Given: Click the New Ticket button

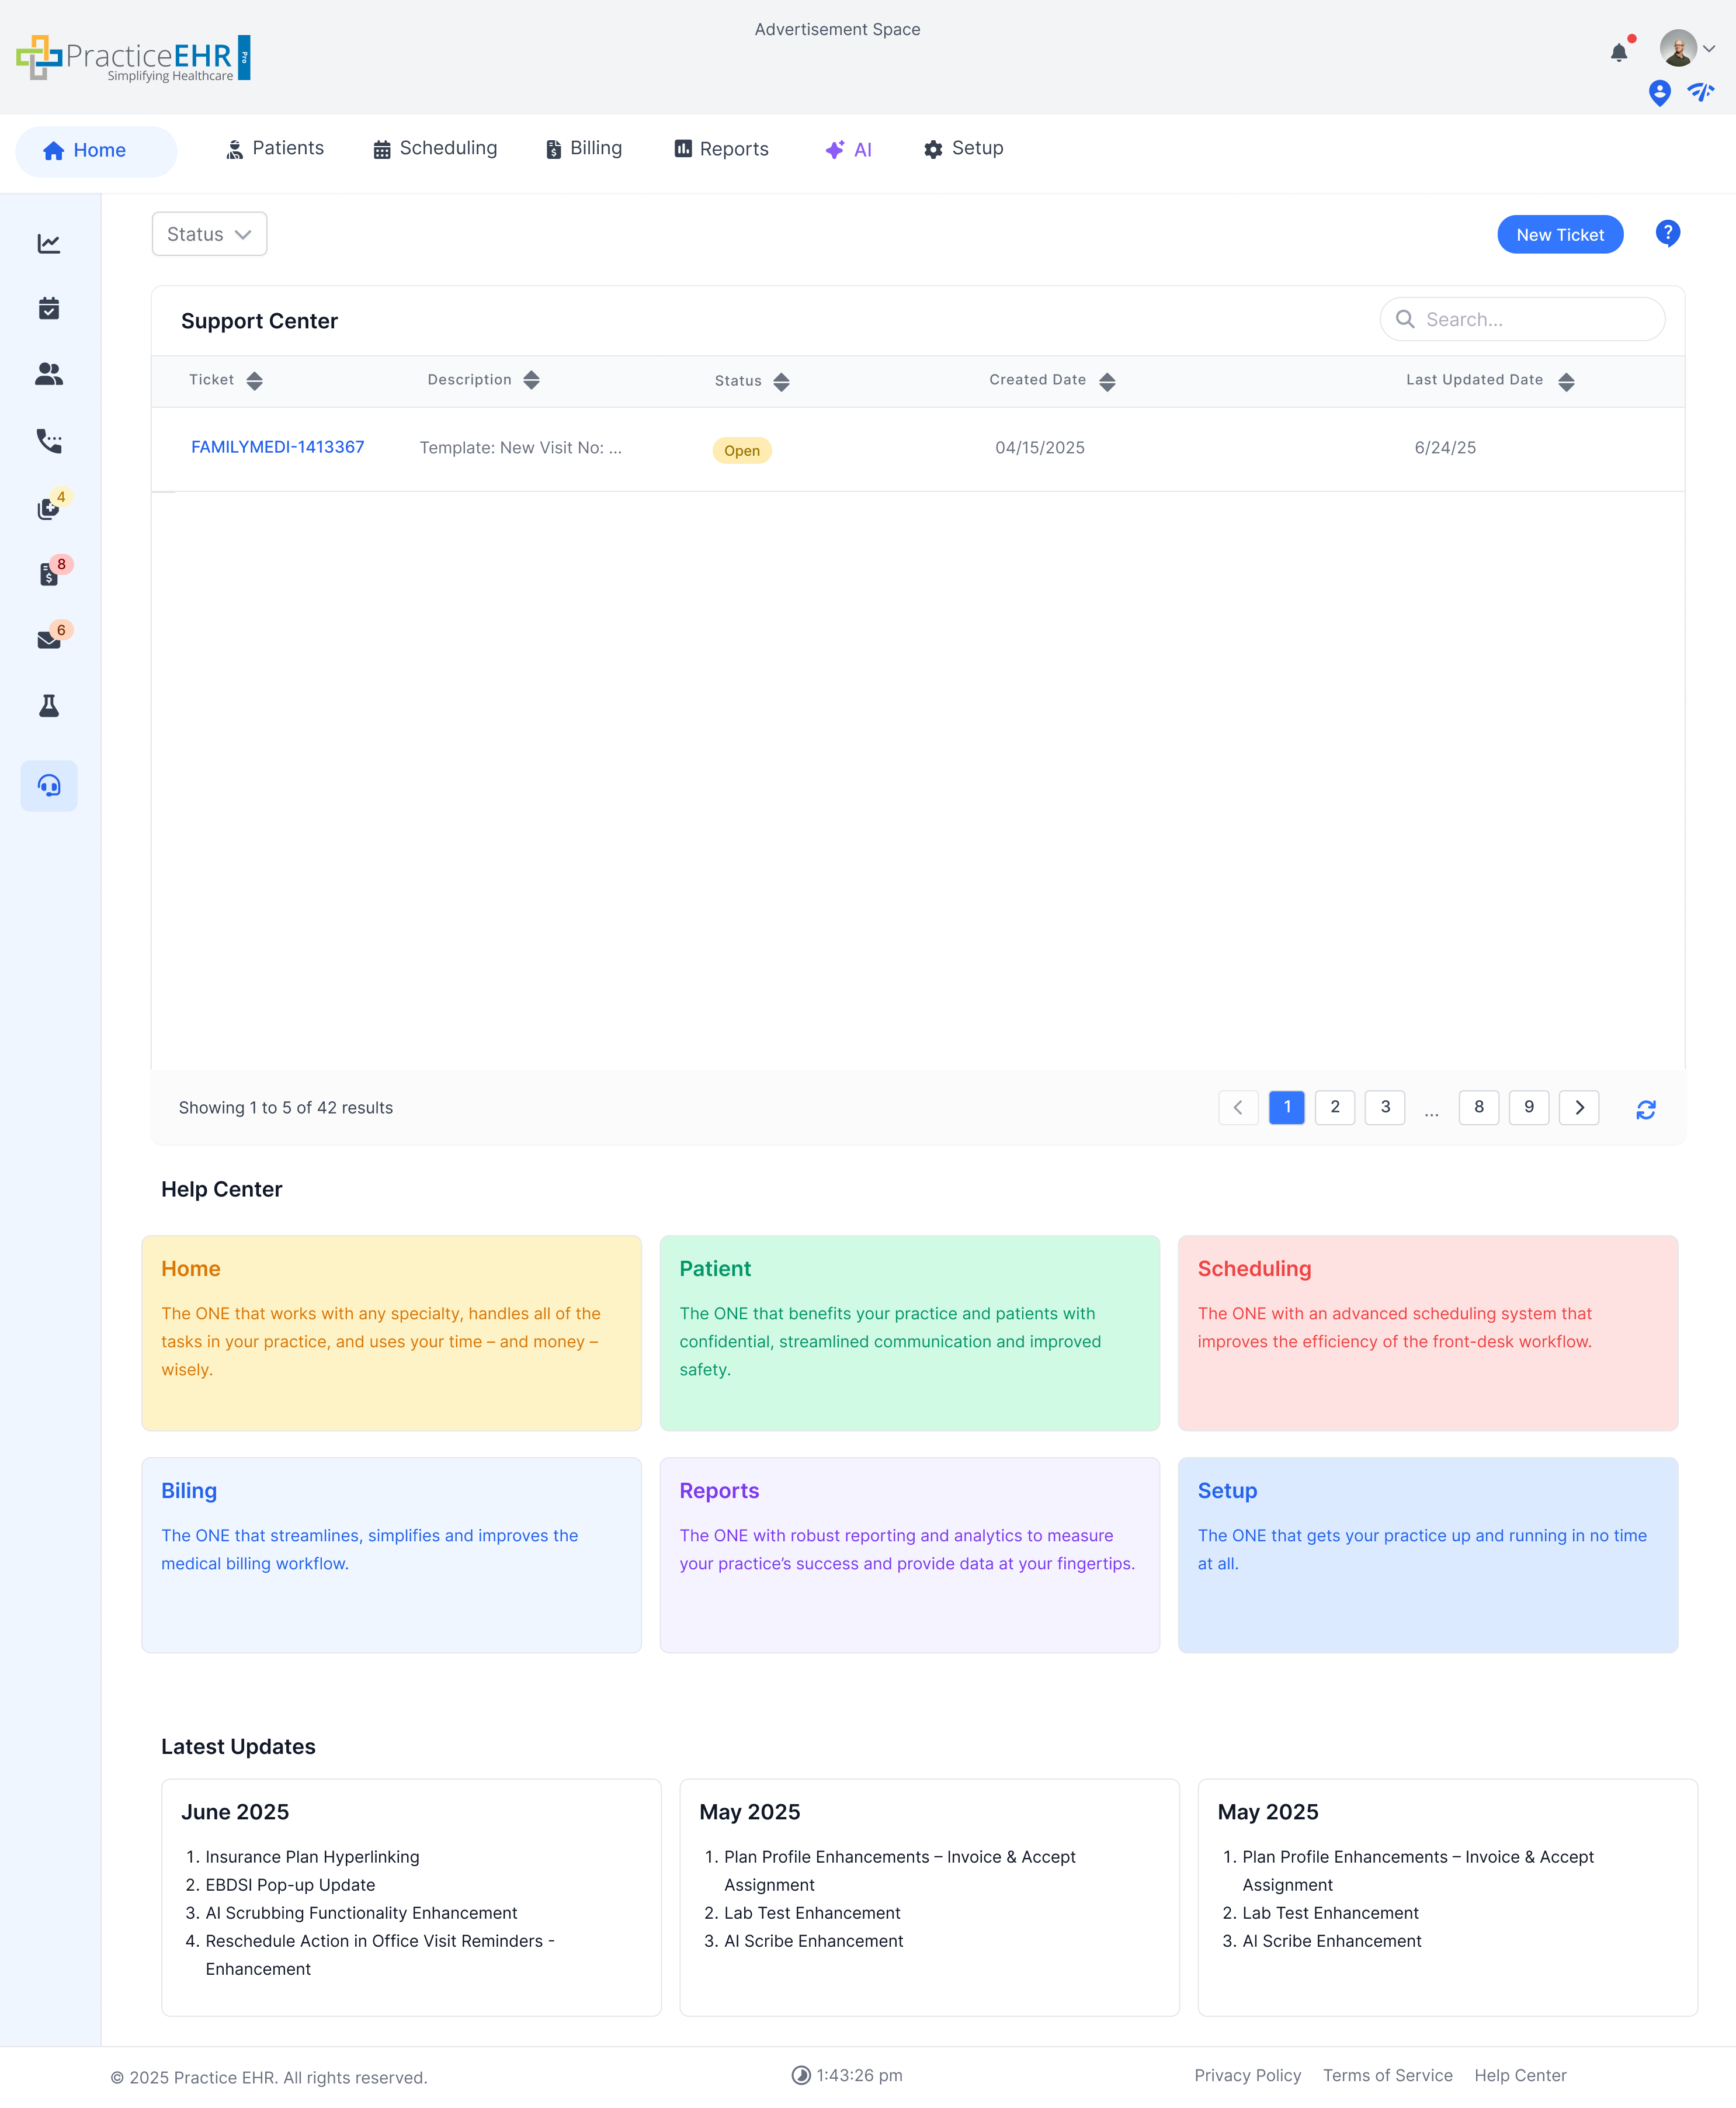Looking at the screenshot, I should (x=1559, y=234).
